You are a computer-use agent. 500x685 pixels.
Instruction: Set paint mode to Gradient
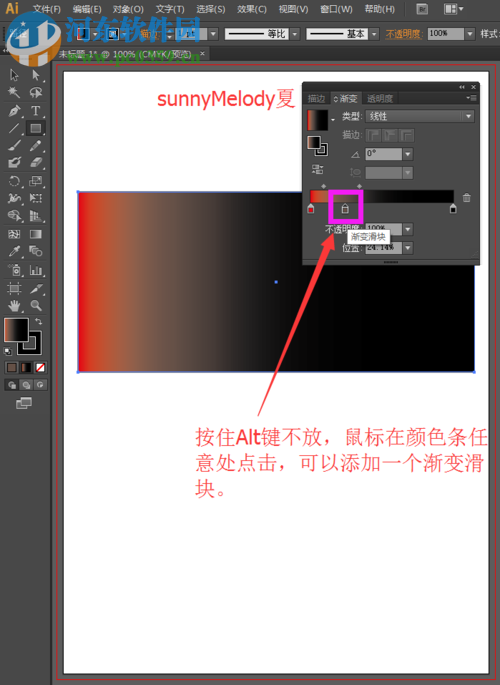point(26,367)
